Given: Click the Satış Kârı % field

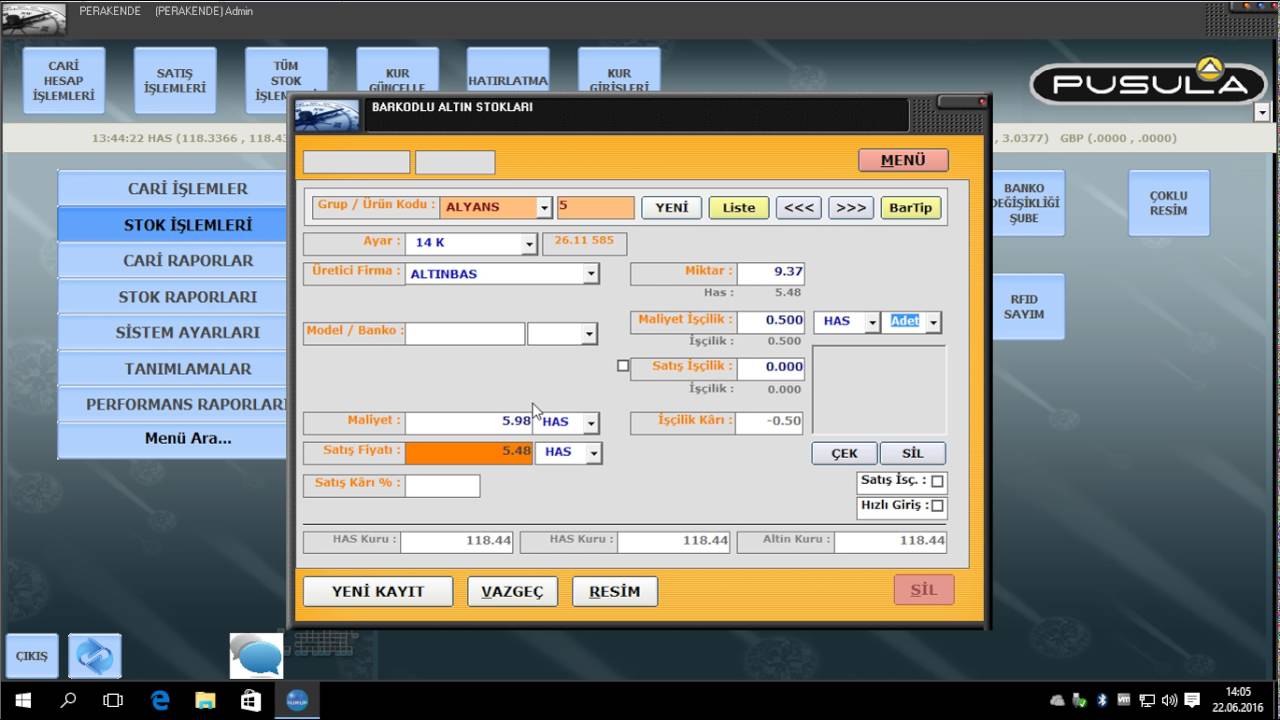Looking at the screenshot, I should (x=443, y=486).
